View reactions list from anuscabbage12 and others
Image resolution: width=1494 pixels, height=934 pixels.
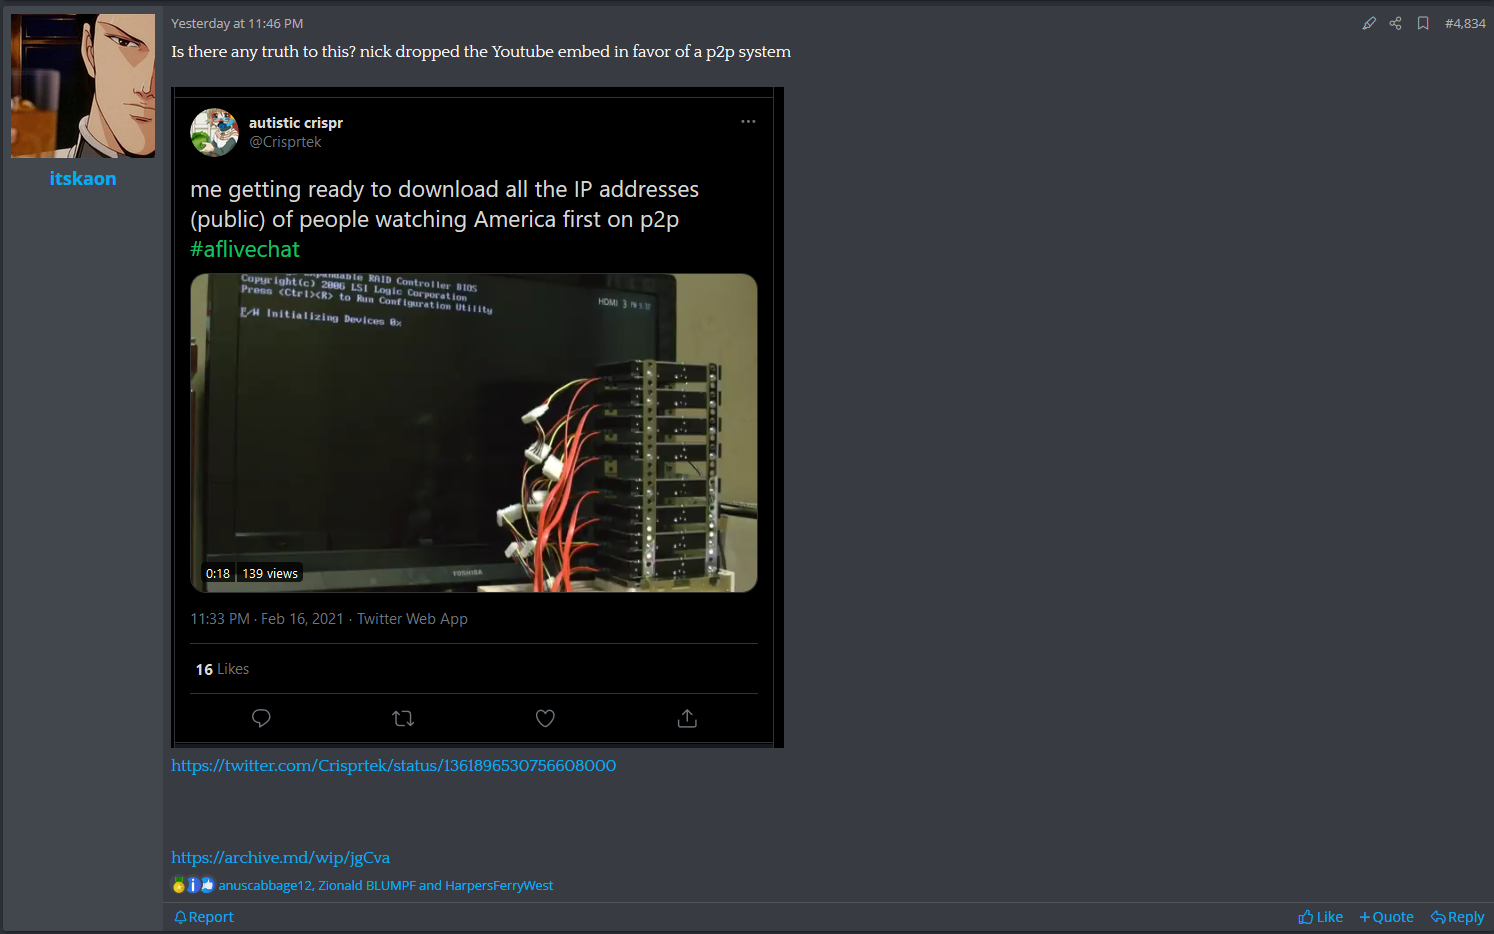pyautogui.click(x=385, y=885)
